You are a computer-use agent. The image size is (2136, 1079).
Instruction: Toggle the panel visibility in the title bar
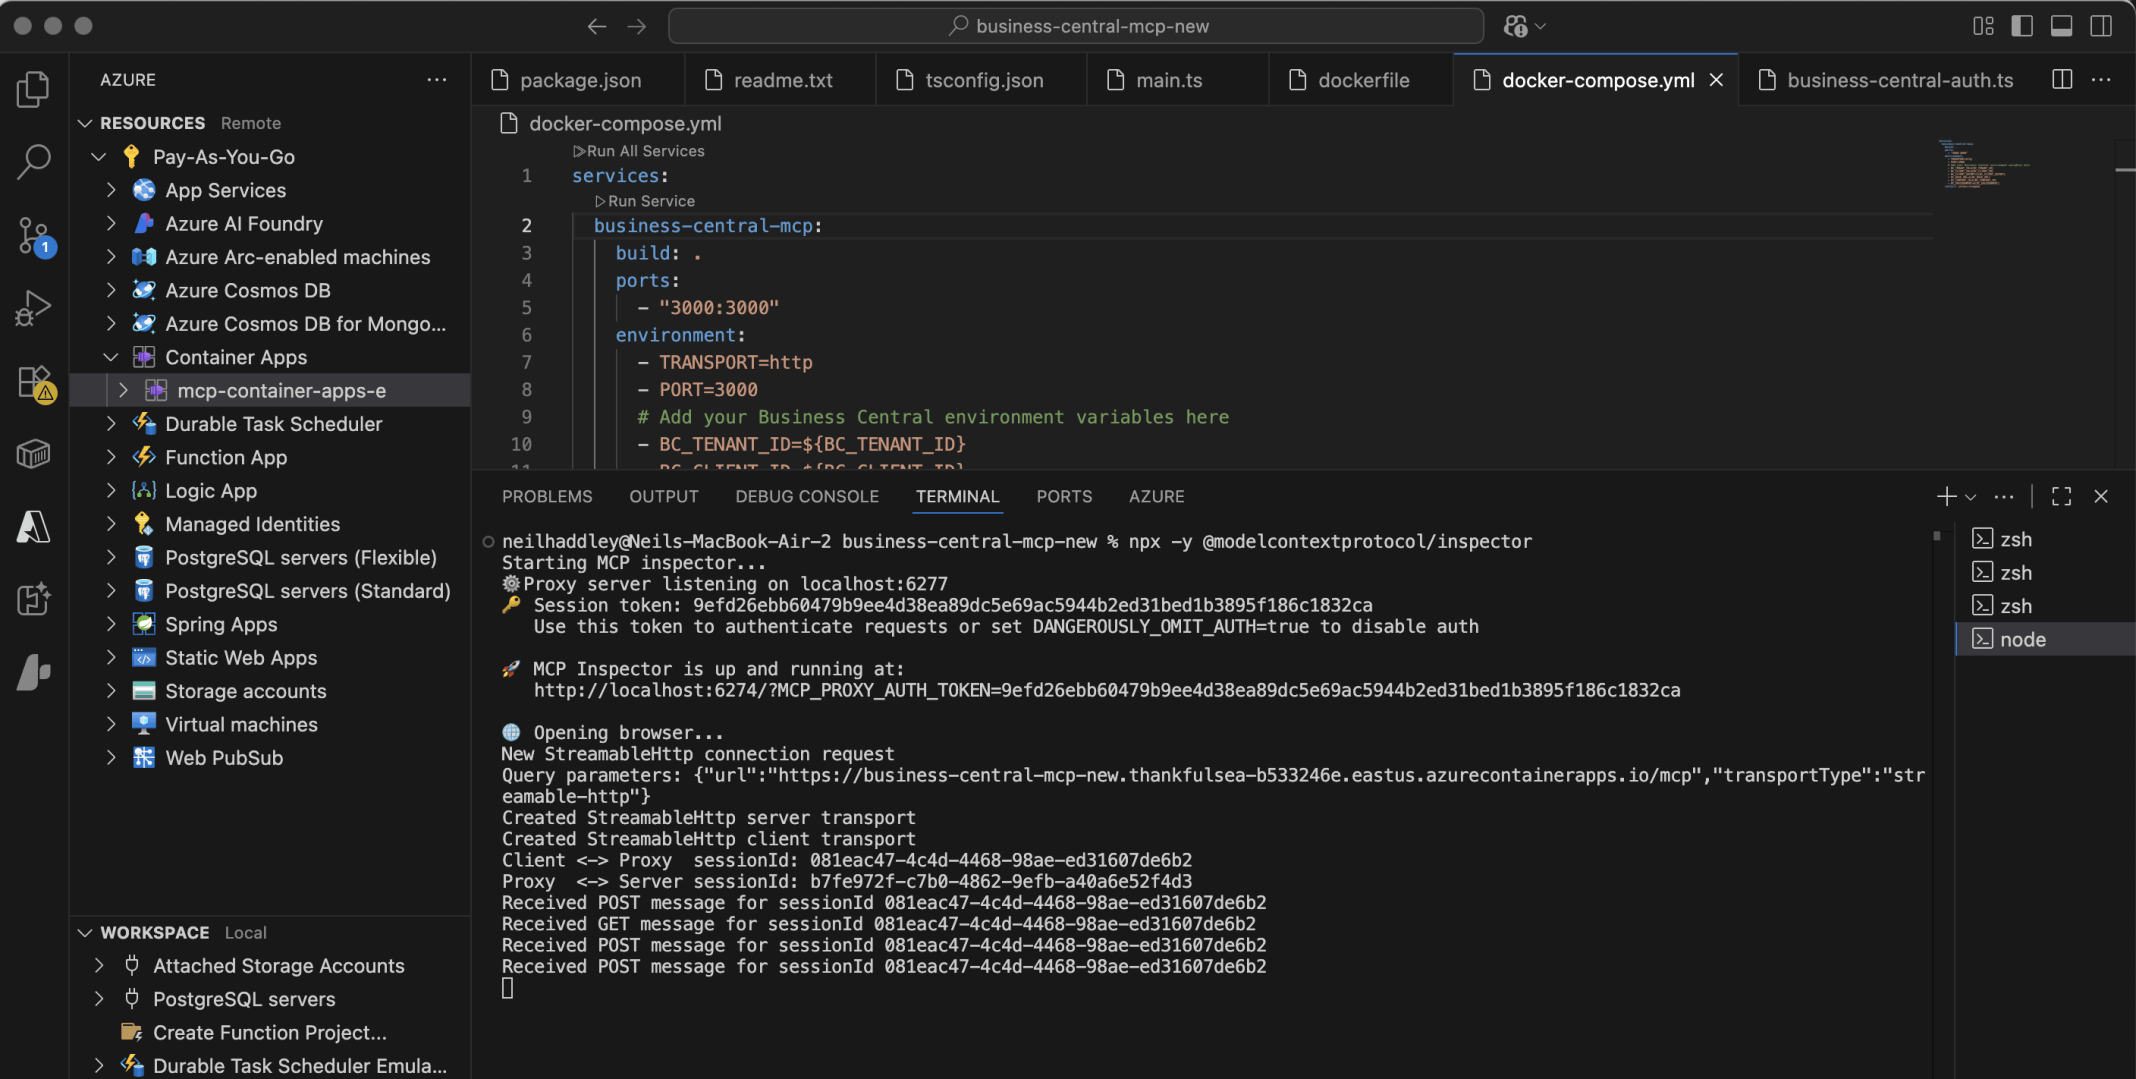point(2061,26)
